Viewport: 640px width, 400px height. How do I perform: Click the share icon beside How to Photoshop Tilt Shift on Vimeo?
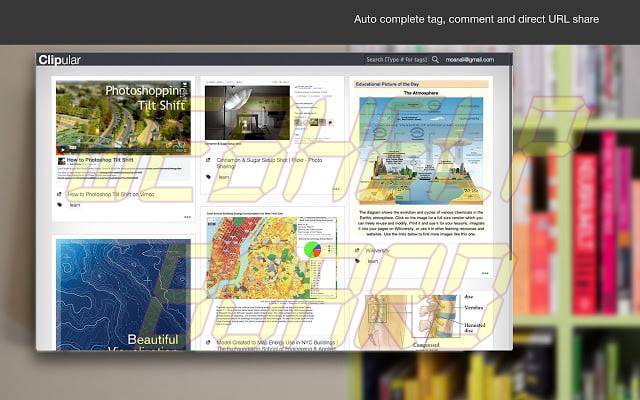pos(60,194)
